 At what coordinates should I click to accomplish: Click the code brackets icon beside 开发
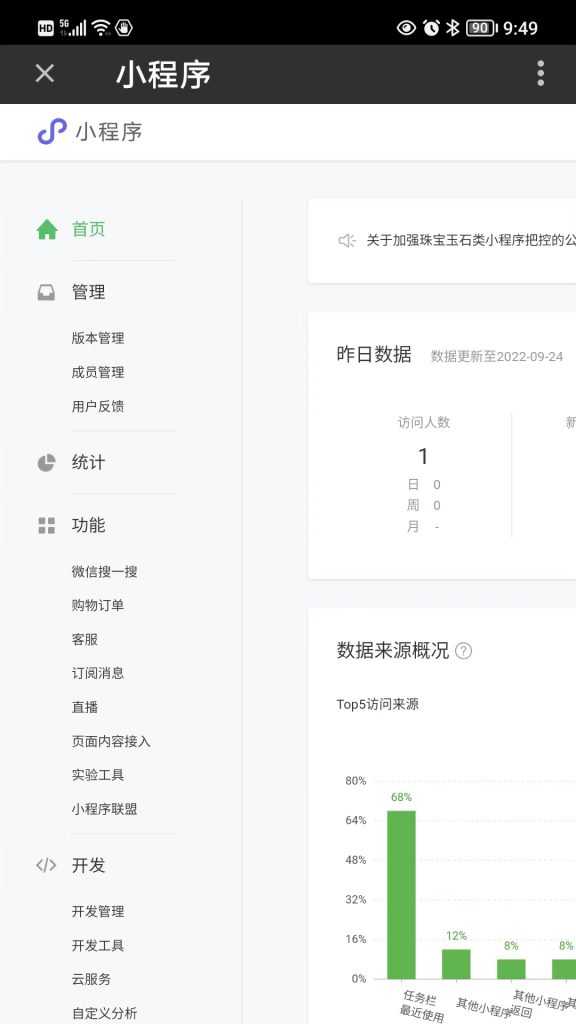click(46, 865)
